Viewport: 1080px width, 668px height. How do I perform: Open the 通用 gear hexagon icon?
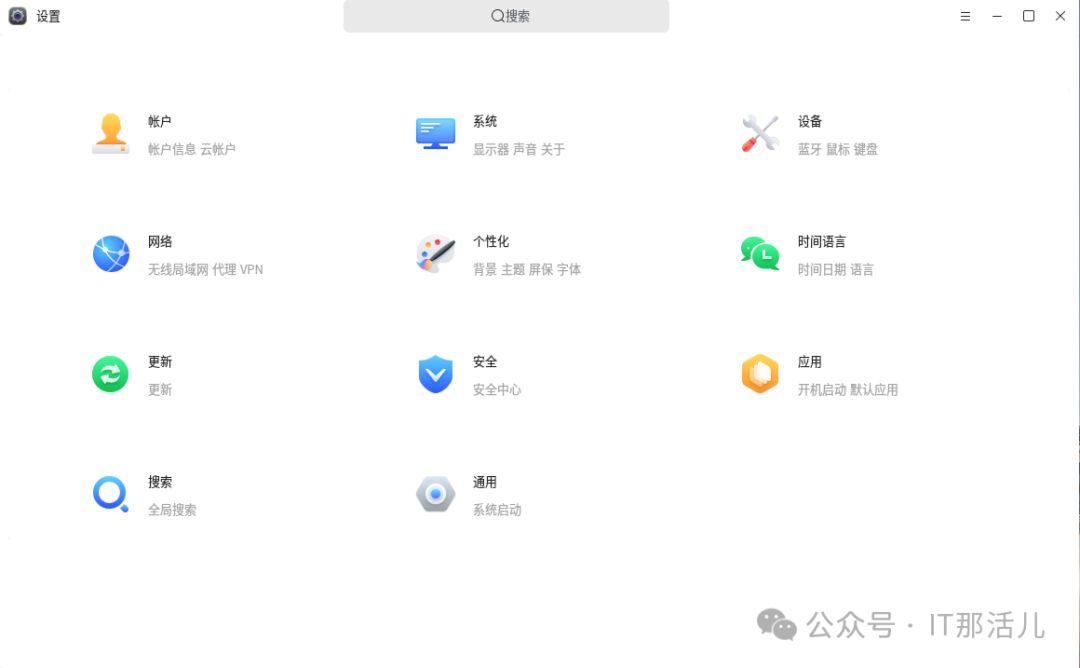[x=435, y=494]
